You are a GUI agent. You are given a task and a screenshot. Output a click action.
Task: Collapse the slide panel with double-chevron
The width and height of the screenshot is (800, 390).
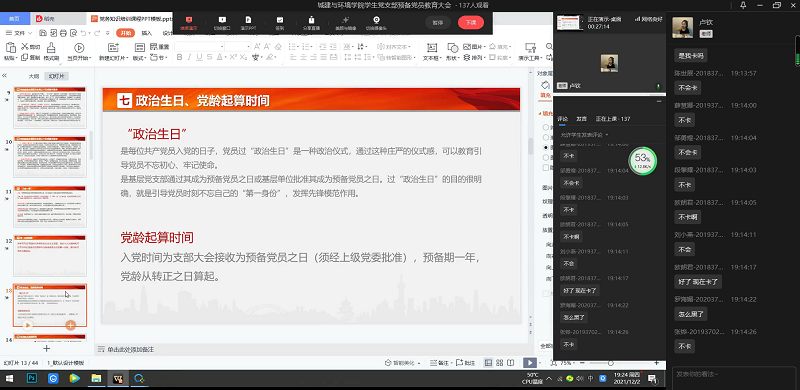pyautogui.click(x=4, y=76)
